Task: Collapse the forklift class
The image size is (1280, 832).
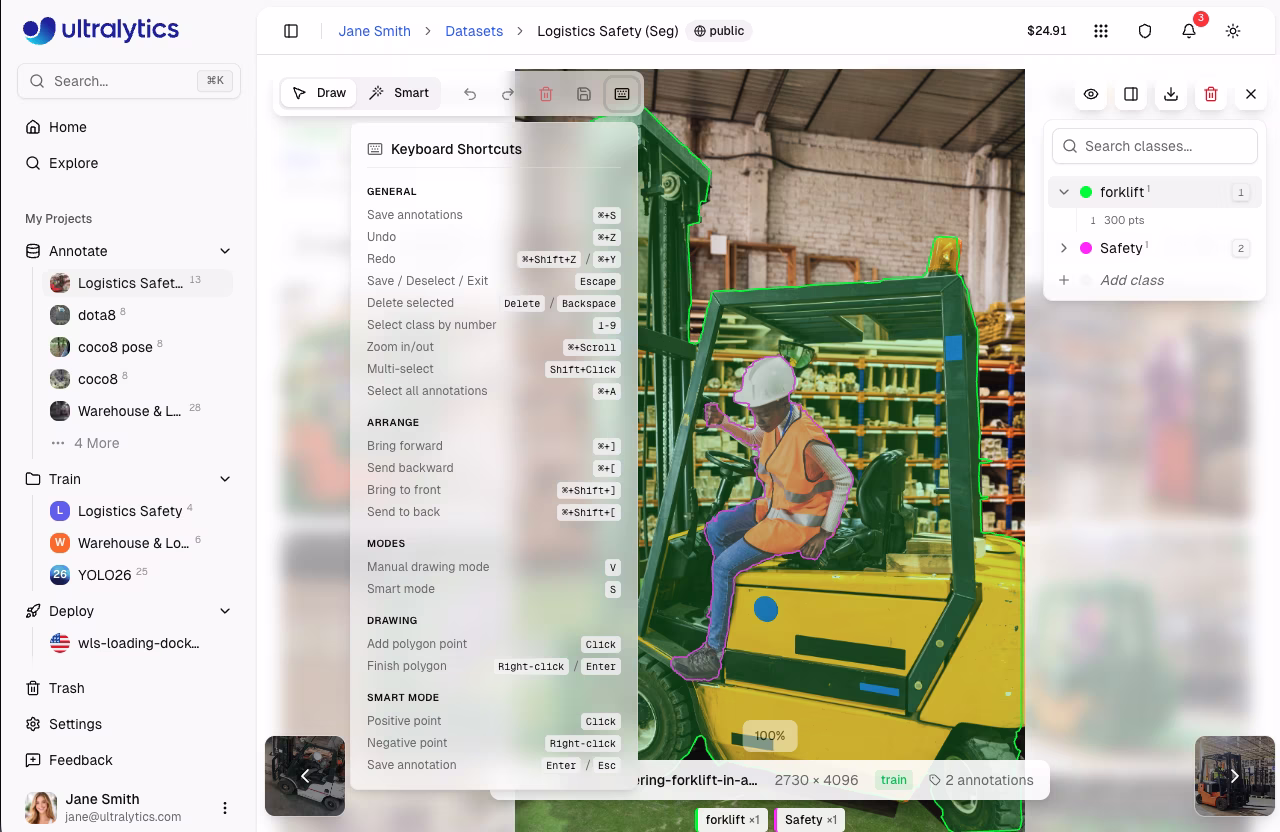Action: pos(1064,192)
